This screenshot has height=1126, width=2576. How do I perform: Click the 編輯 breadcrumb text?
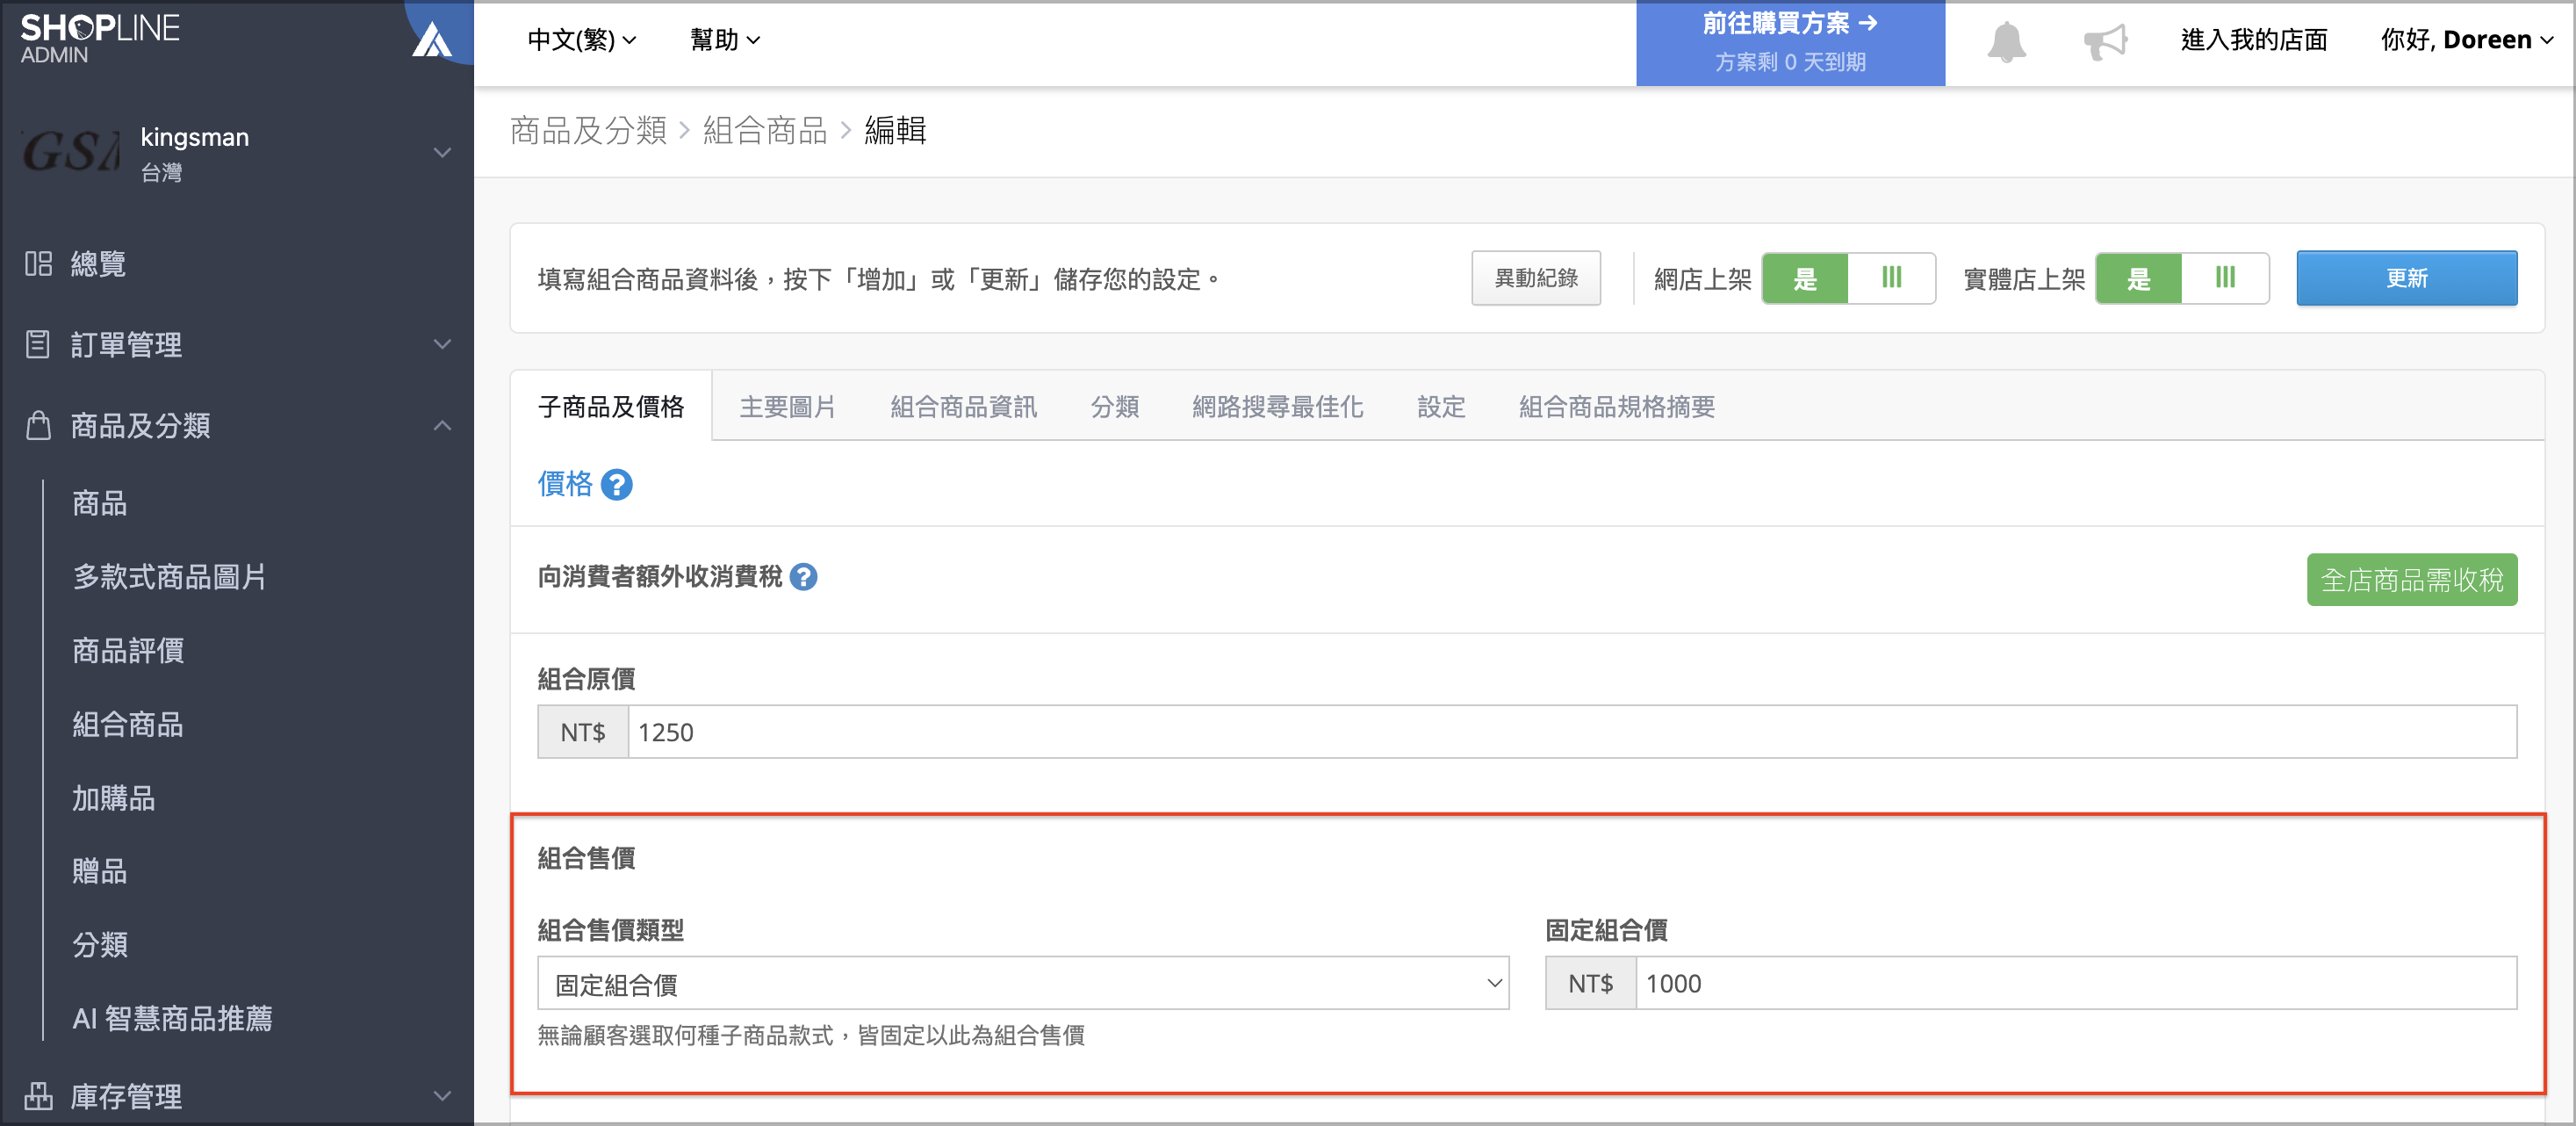[x=895, y=131]
